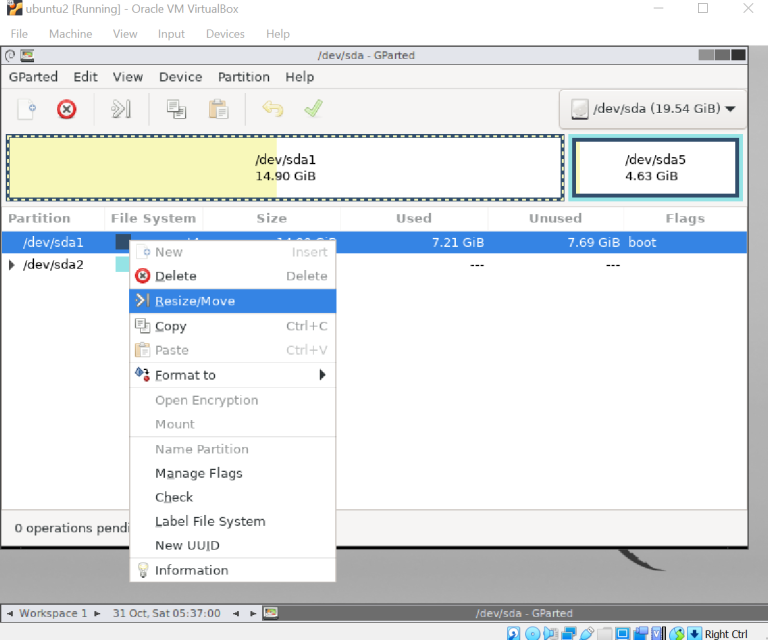Open the /dev/sda device selector dropdown

coord(653,109)
